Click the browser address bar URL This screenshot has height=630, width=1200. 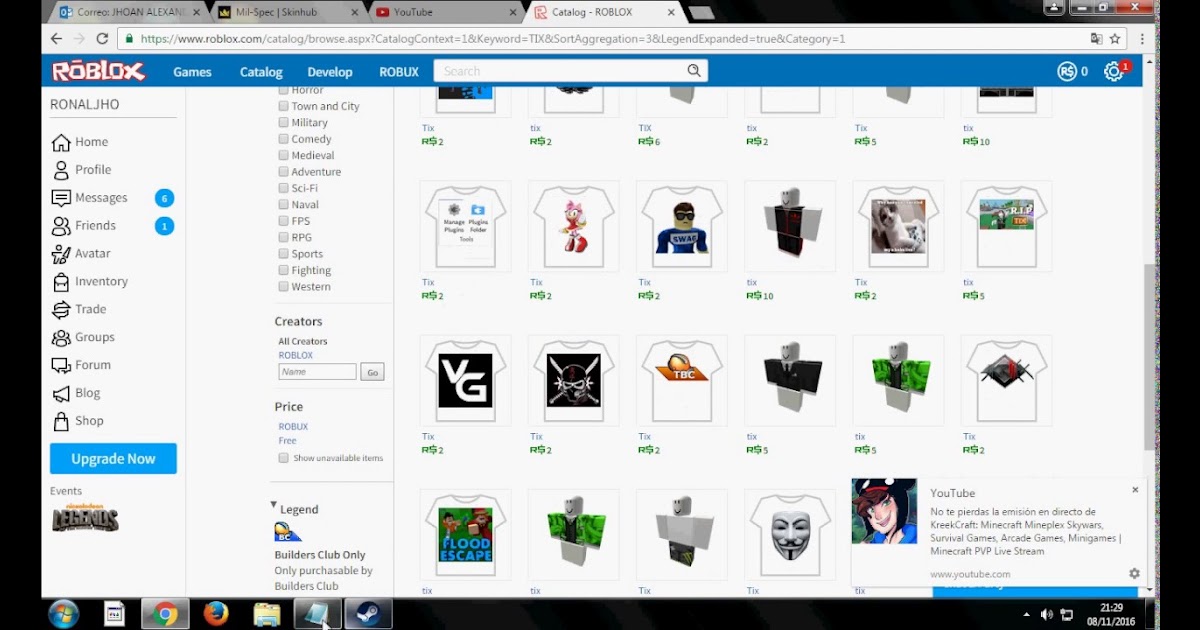(x=493, y=39)
